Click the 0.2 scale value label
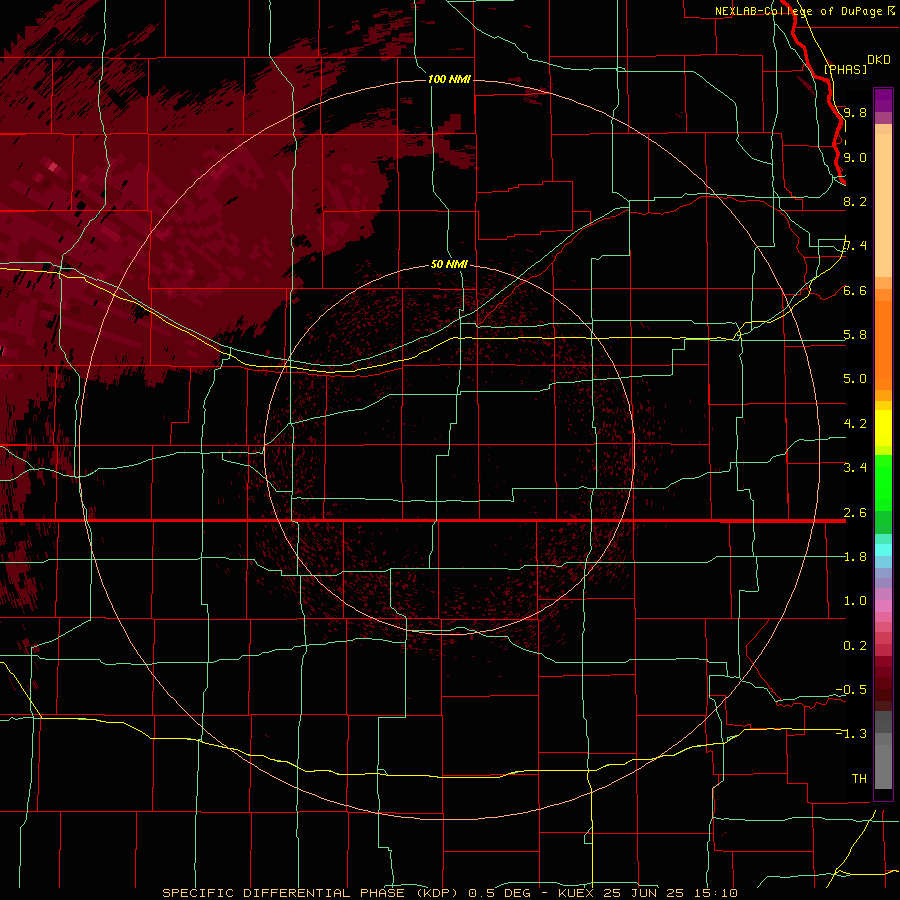This screenshot has height=900, width=900. (855, 646)
